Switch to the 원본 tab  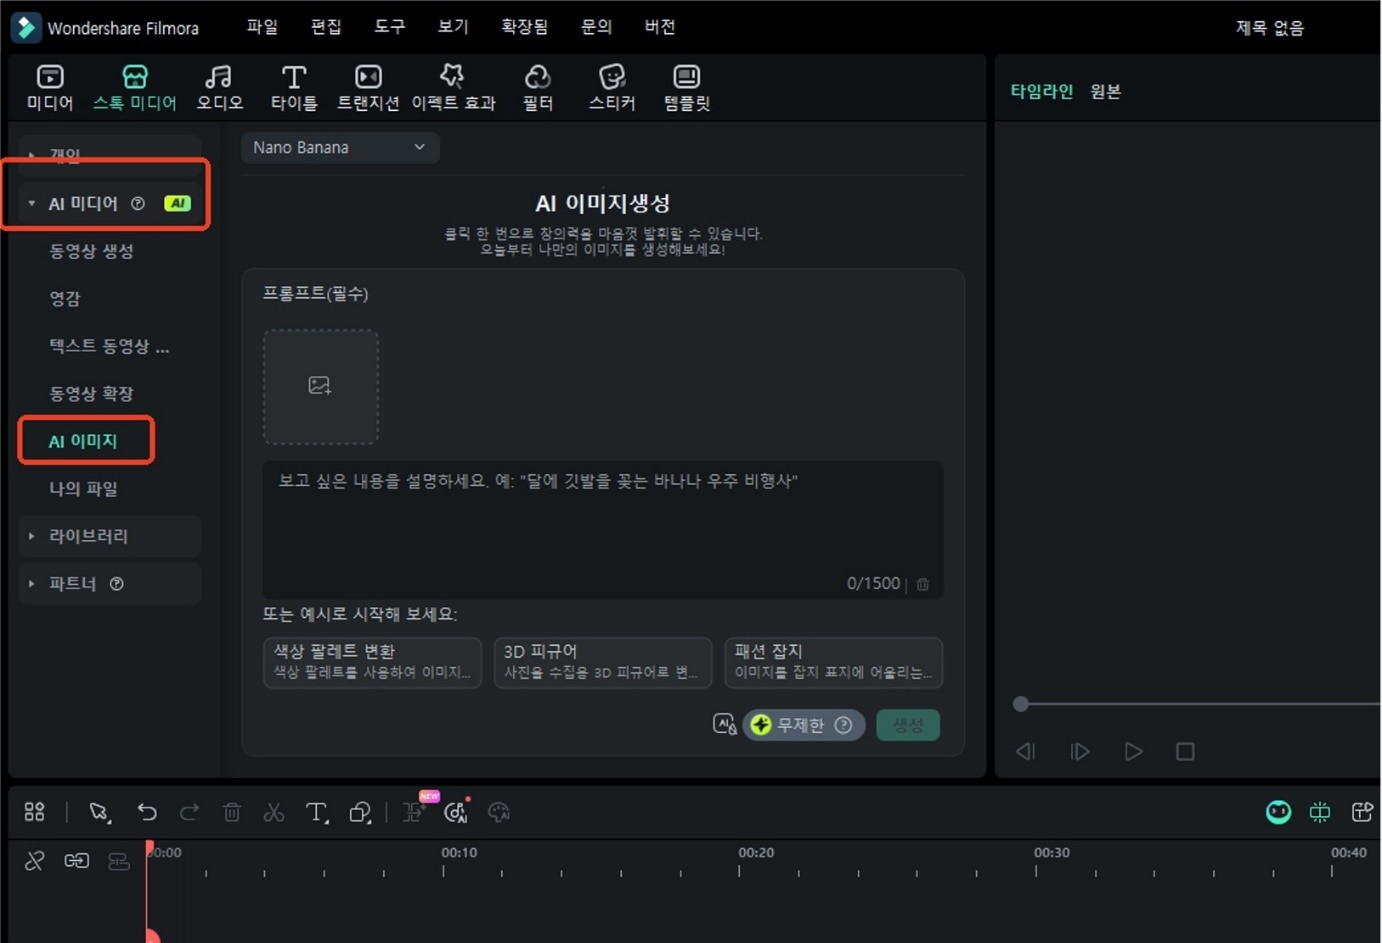coord(1105,91)
